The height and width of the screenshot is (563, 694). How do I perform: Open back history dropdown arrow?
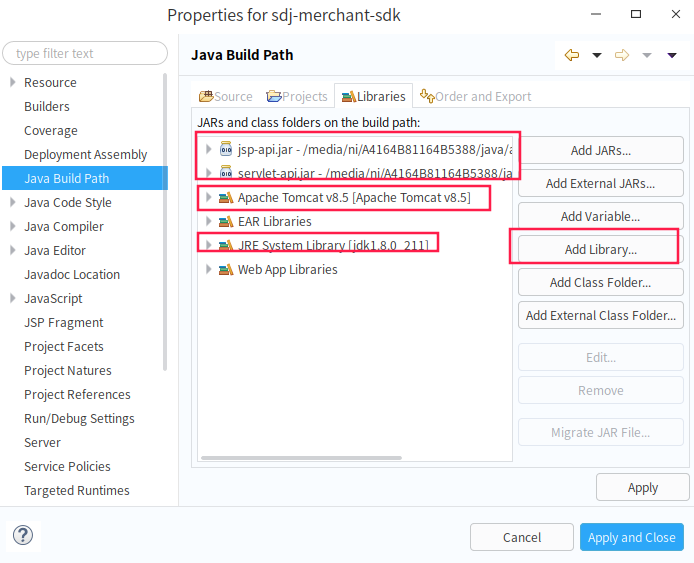tap(597, 55)
